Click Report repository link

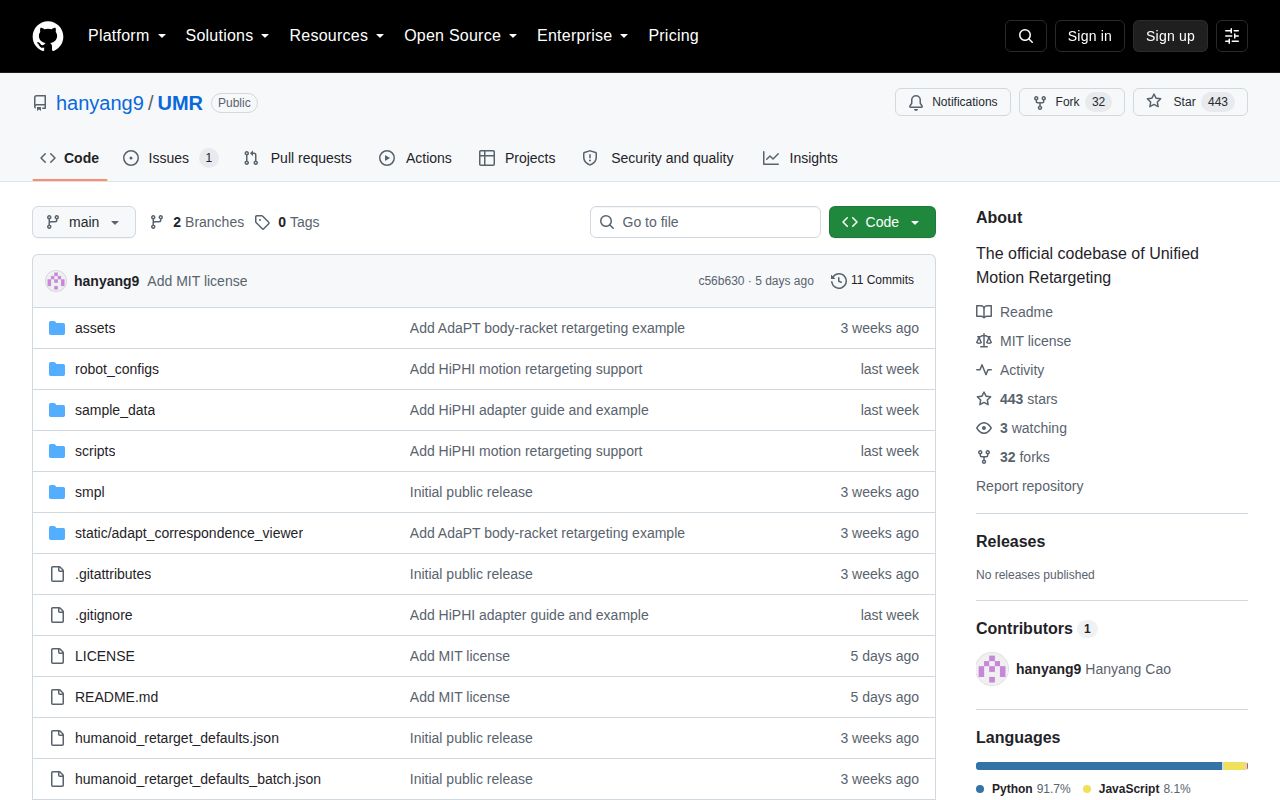tap(1029, 486)
